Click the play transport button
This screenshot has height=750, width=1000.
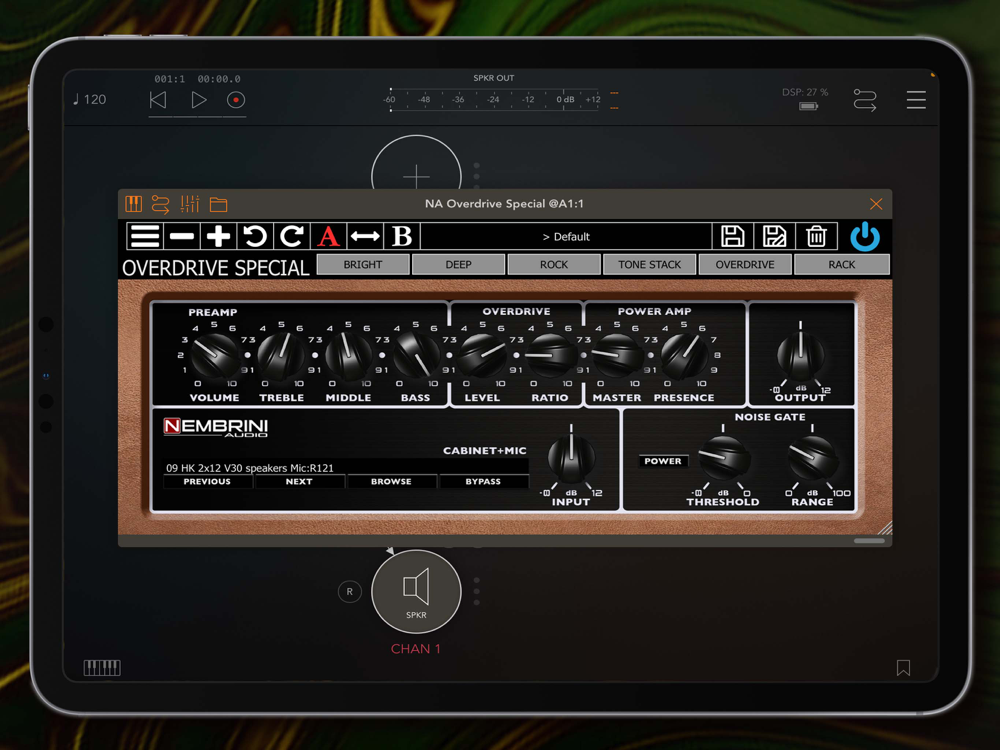click(198, 100)
